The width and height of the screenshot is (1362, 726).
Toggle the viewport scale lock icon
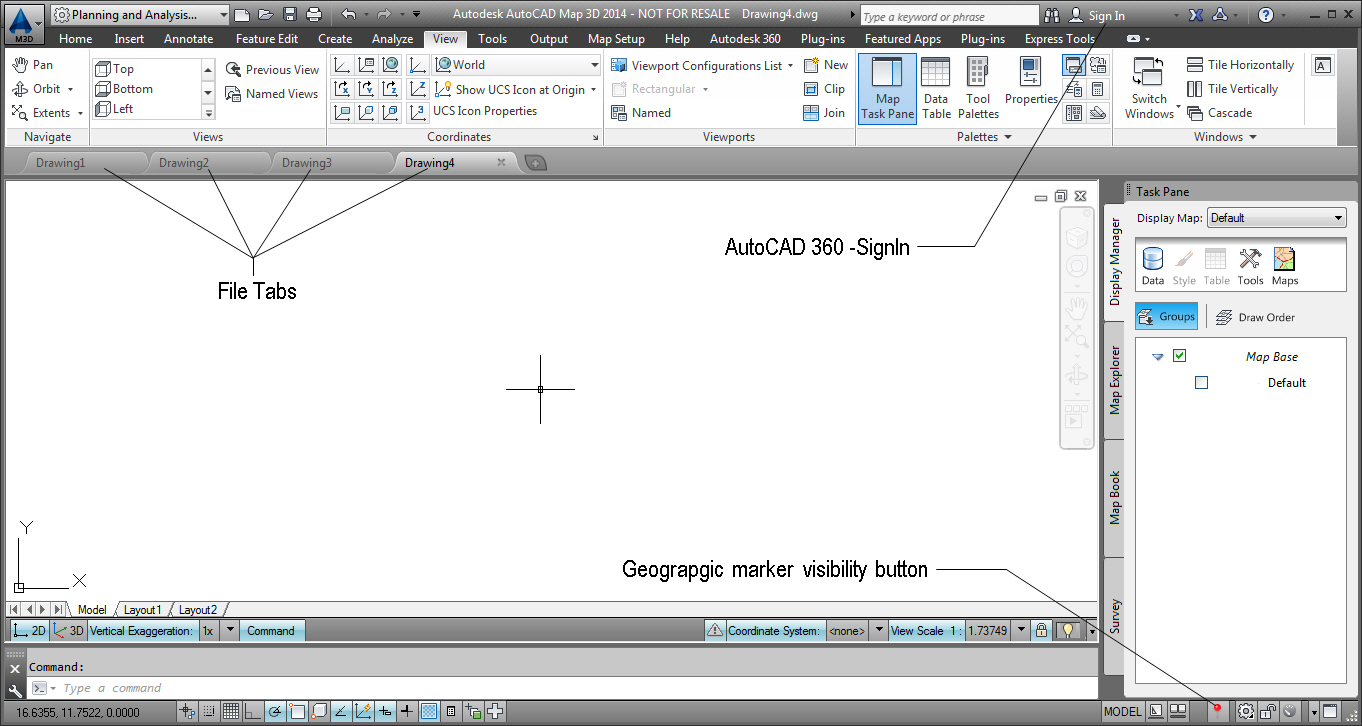point(1042,631)
